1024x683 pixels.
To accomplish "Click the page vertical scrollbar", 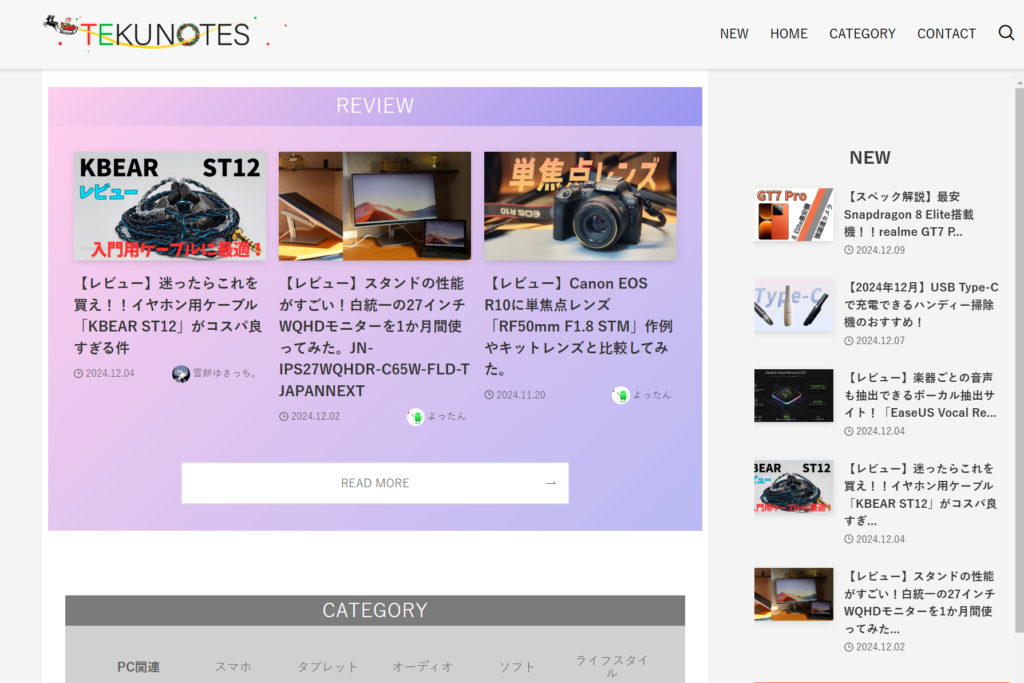I will click(x=1019, y=359).
